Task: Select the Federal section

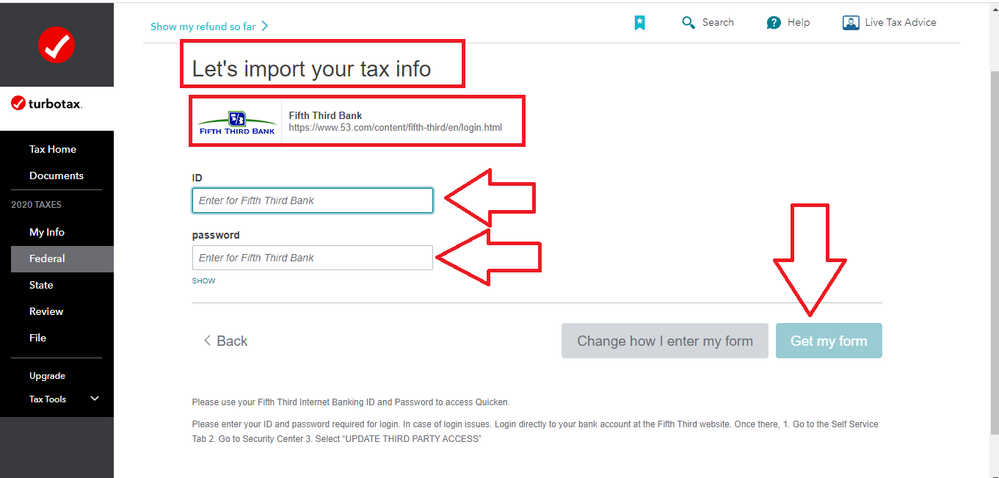Action: 62,259
